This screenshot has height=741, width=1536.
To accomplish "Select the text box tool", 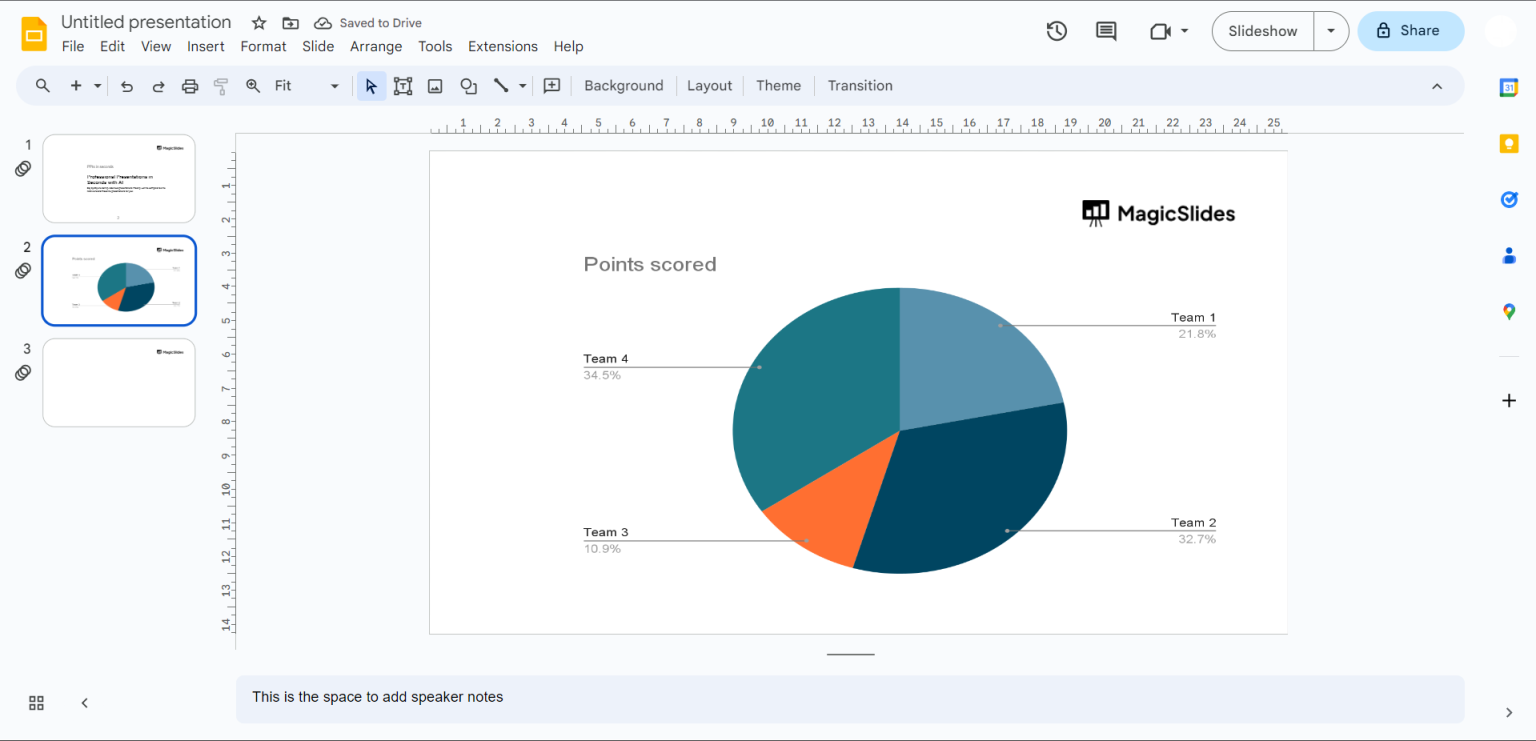I will pos(403,86).
